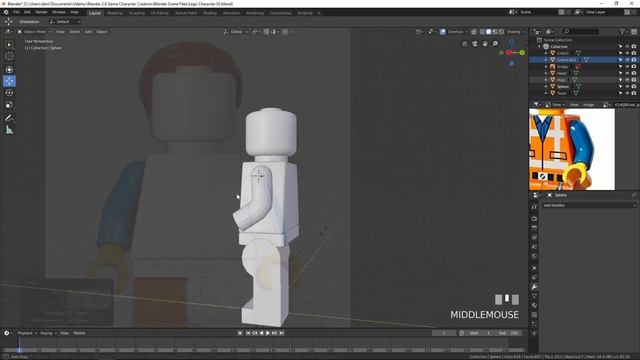Click the Blender logo icon in top bar
The height and width of the screenshot is (360, 640).
click(6, 13)
